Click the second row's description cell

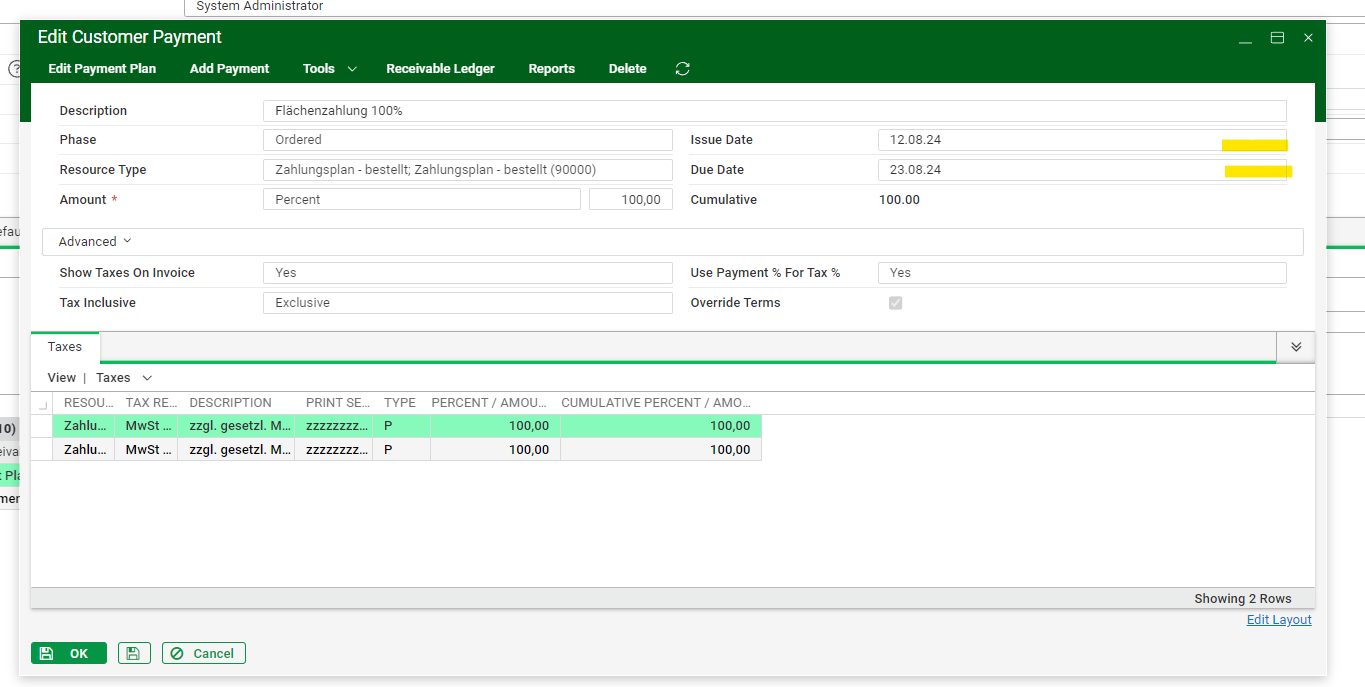[236, 450]
